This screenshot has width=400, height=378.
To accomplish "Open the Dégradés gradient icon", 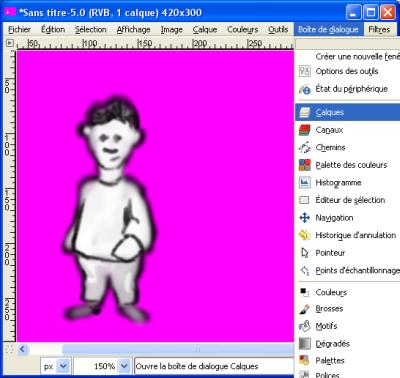I will 304,344.
